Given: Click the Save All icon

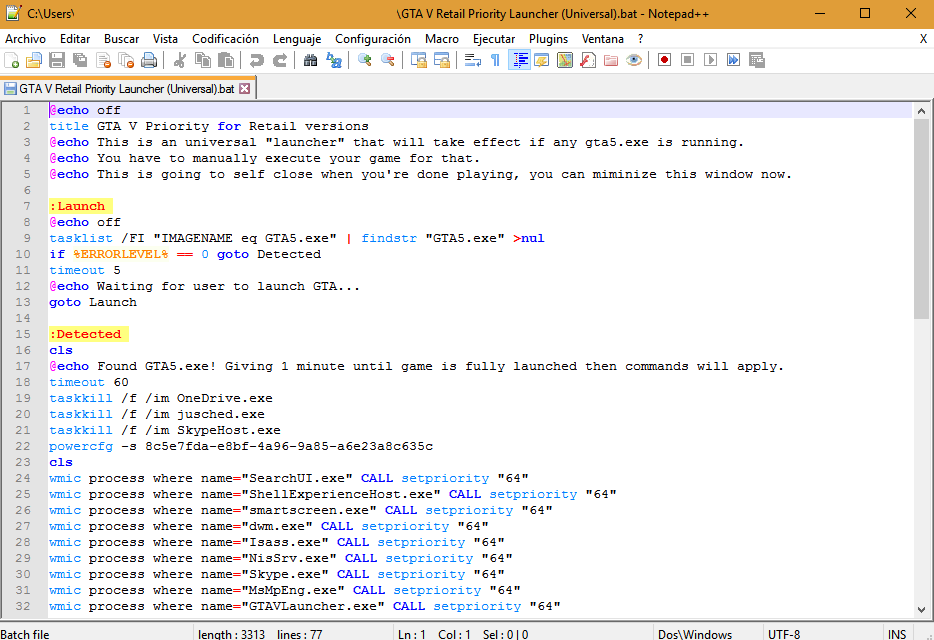Looking at the screenshot, I should [80, 60].
